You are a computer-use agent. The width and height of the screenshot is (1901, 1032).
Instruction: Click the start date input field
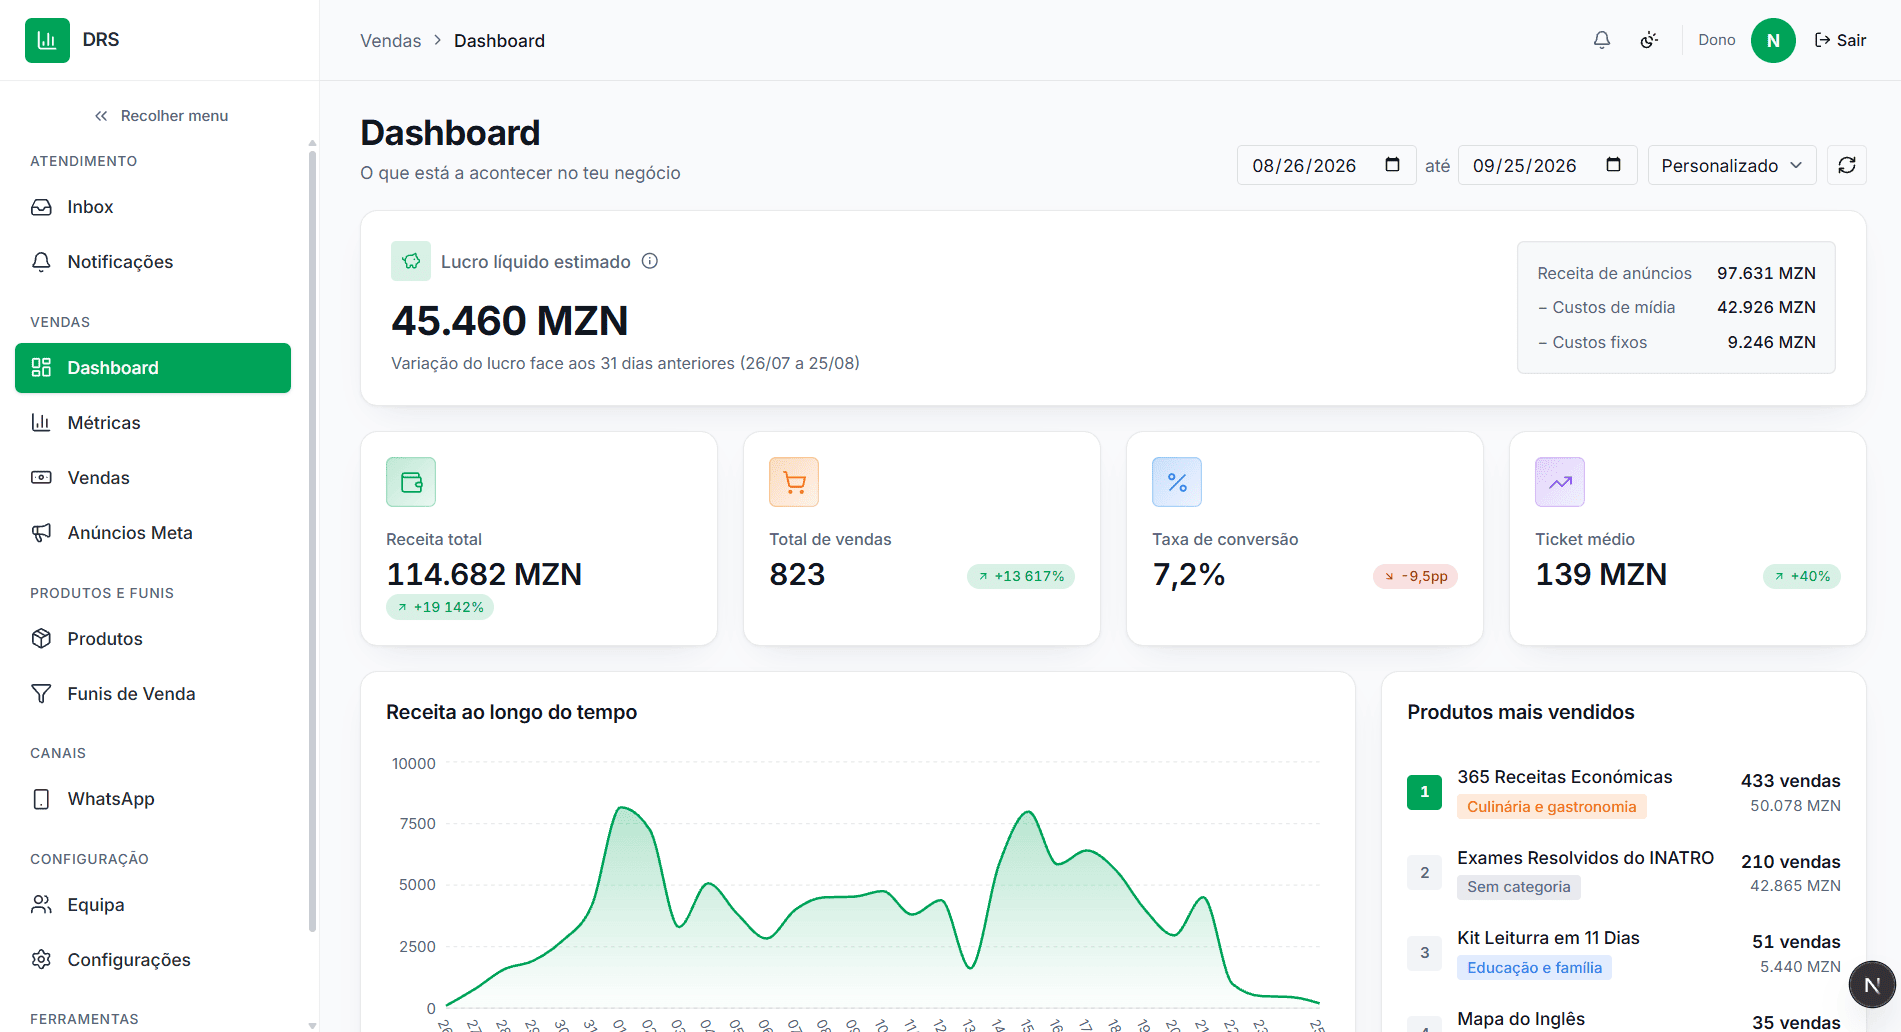click(x=1326, y=165)
